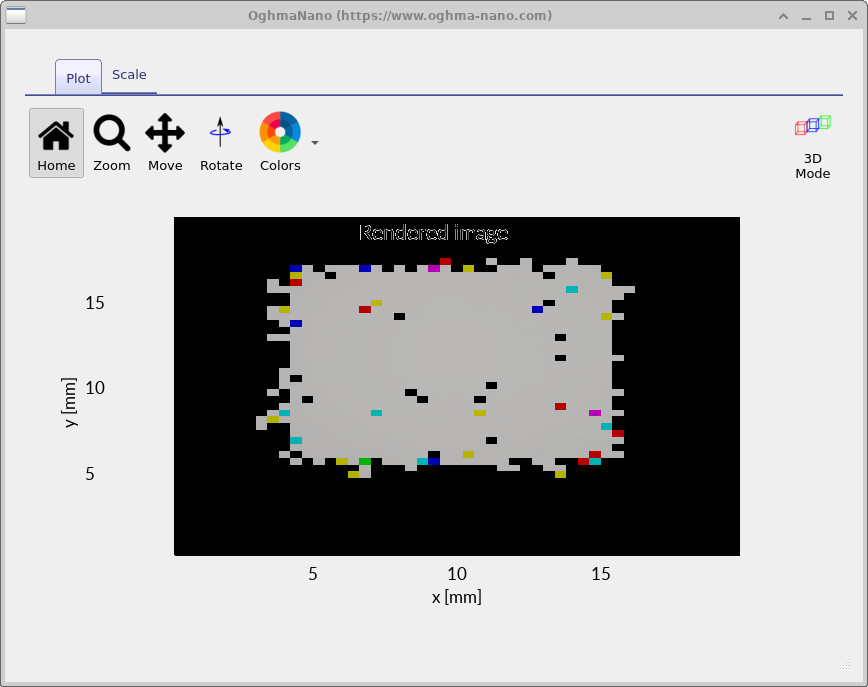This screenshot has height=687, width=868.
Task: Pick a color from the color wheel
Action: coord(279,132)
